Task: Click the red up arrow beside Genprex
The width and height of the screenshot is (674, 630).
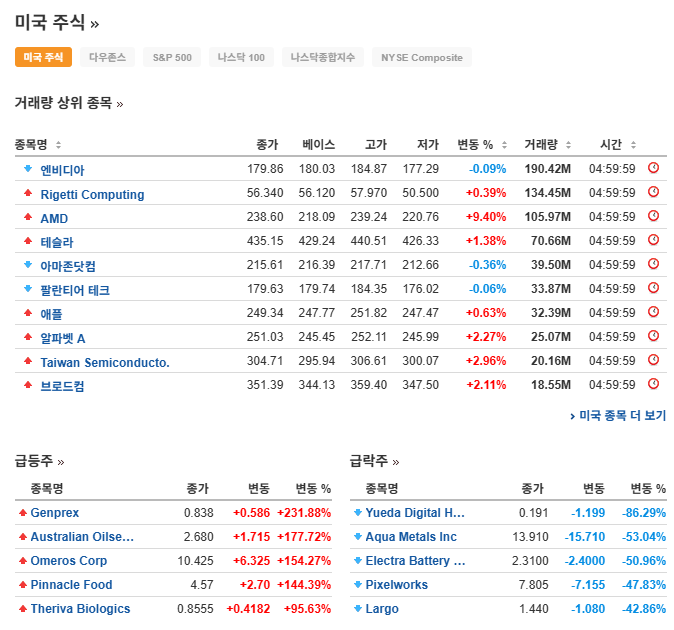Action: click(23, 513)
